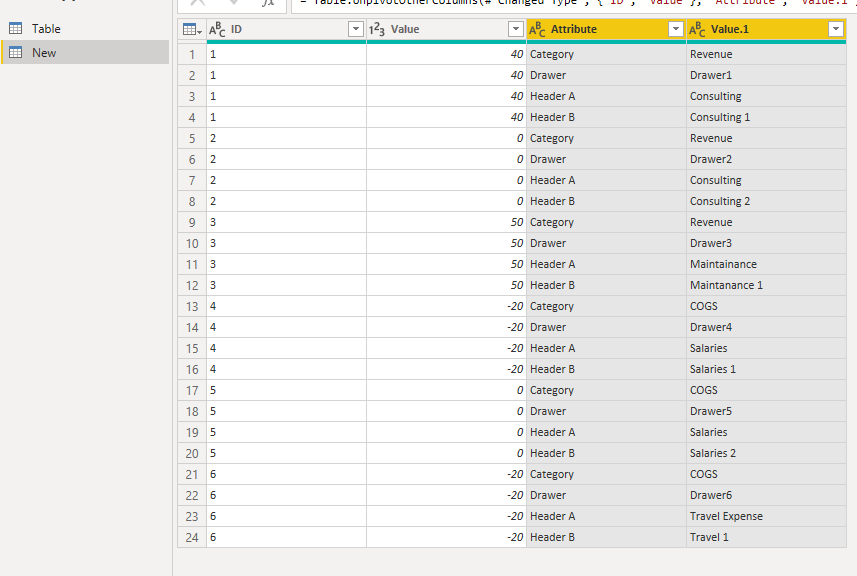Click the Travel 1 cell
This screenshot has width=857, height=576.
[x=766, y=537]
